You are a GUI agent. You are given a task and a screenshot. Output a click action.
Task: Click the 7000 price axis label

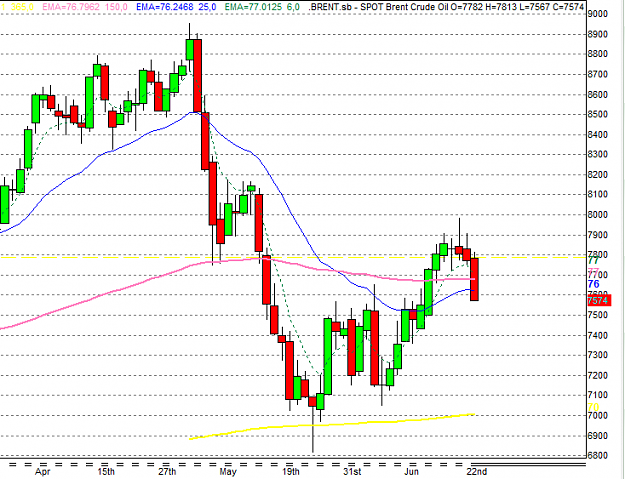point(597,416)
